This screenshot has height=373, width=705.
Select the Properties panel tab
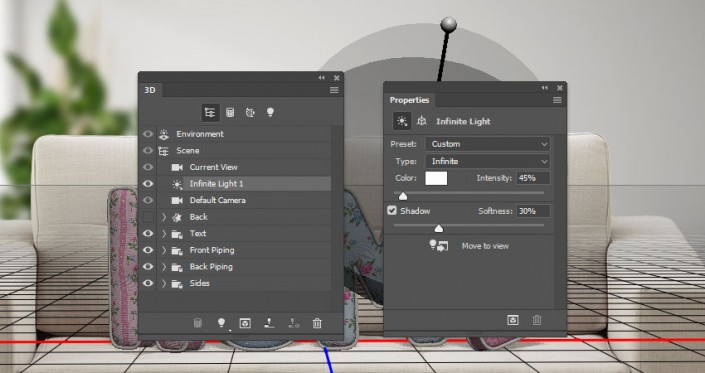click(x=409, y=100)
